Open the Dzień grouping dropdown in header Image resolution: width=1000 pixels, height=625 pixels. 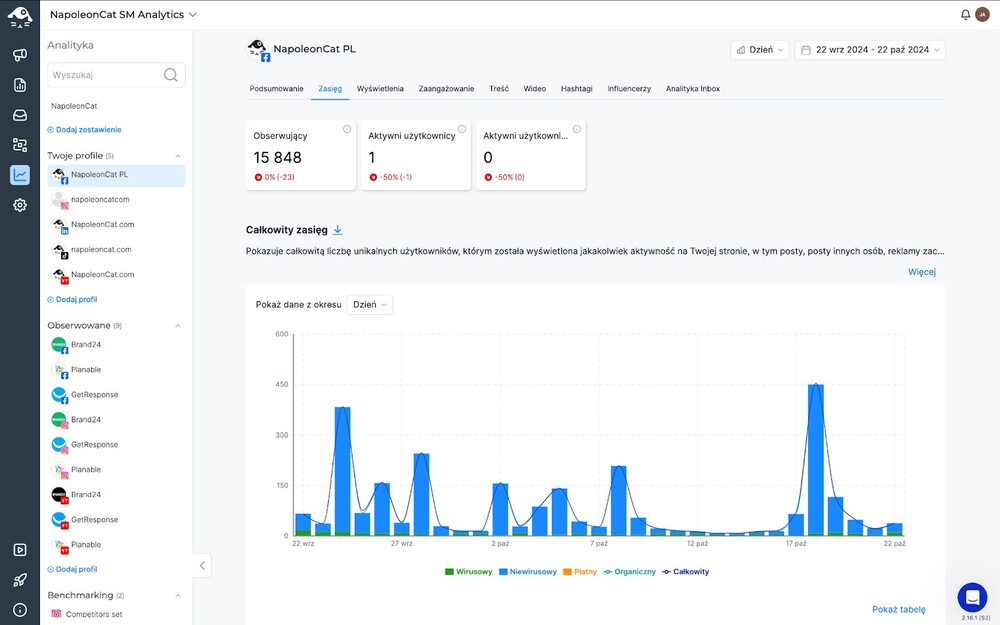pos(760,50)
